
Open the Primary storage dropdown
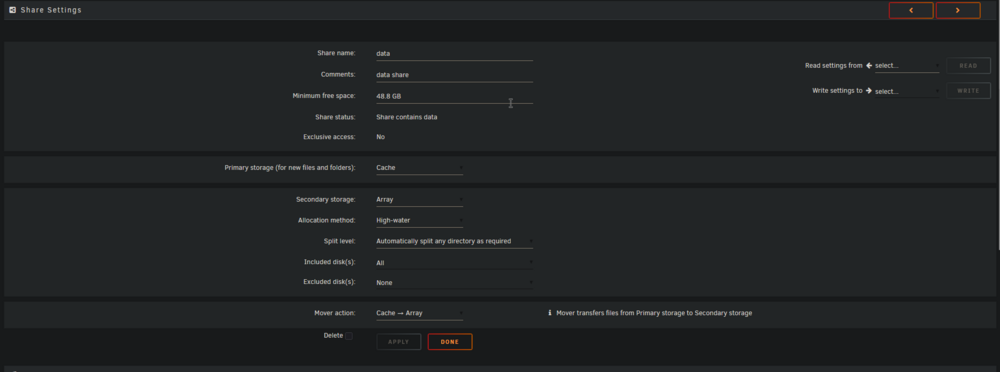tap(419, 168)
